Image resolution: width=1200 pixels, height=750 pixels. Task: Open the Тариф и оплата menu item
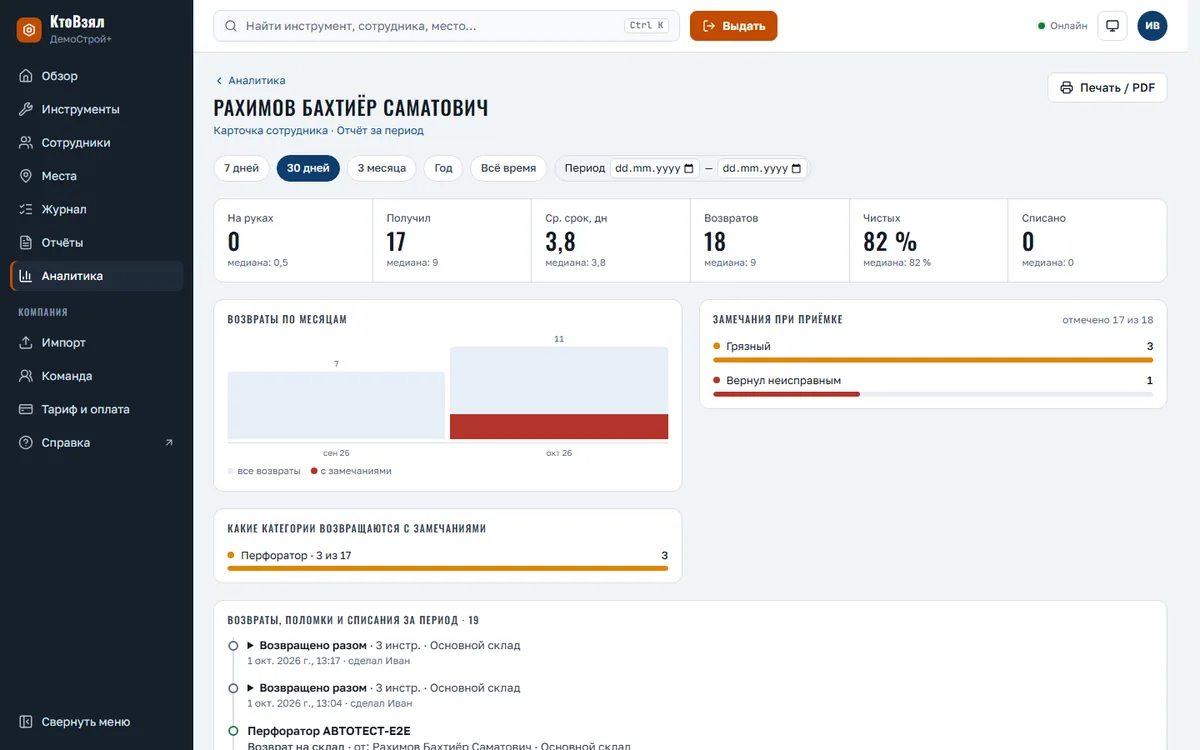(97, 409)
